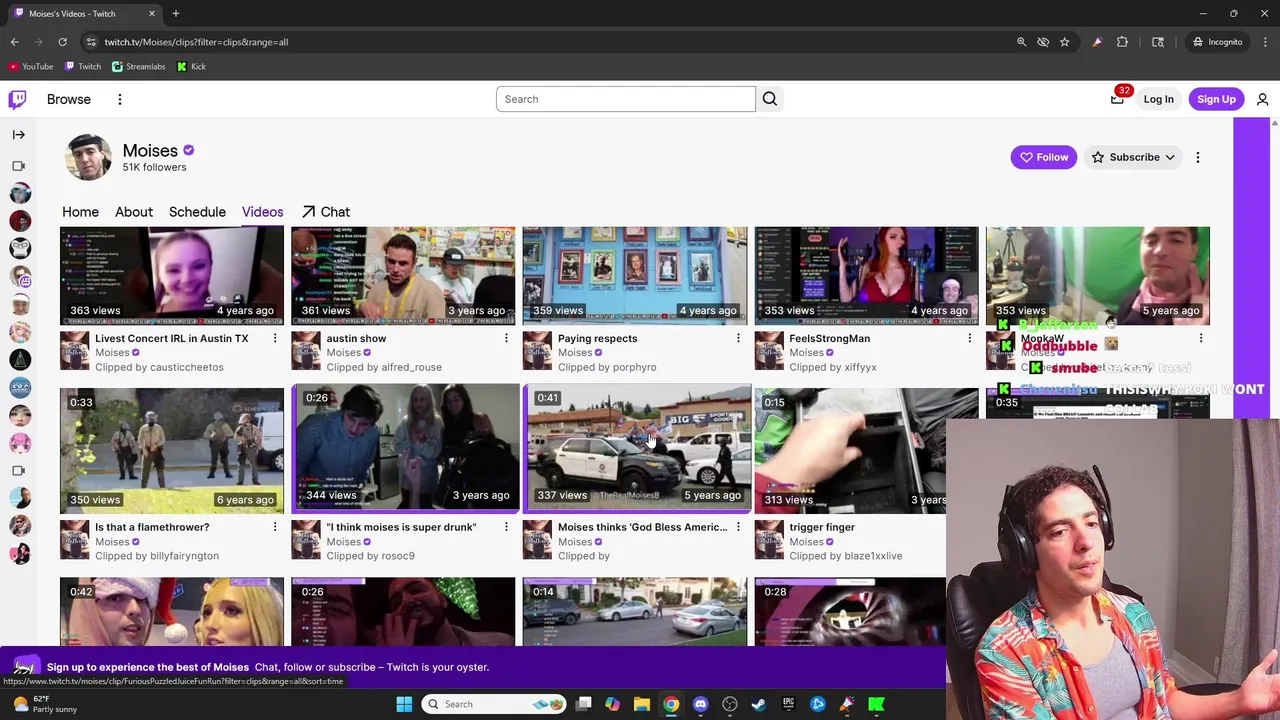
Task: Open Steam from the taskbar
Action: click(x=759, y=704)
